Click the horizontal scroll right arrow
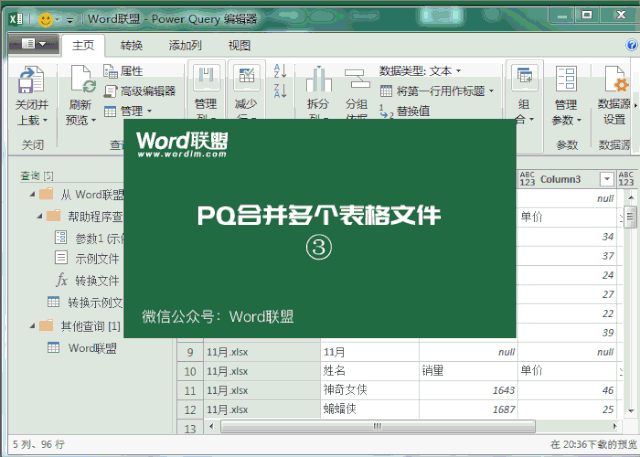Screen dimensions: 640x457 click(x=615, y=426)
